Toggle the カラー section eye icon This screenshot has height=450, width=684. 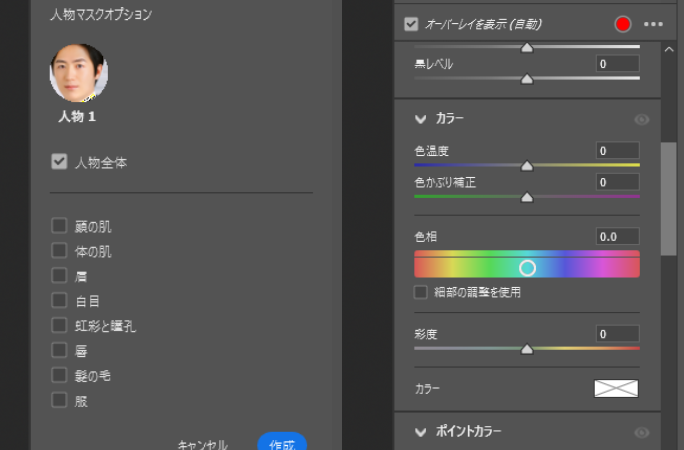pyautogui.click(x=642, y=119)
